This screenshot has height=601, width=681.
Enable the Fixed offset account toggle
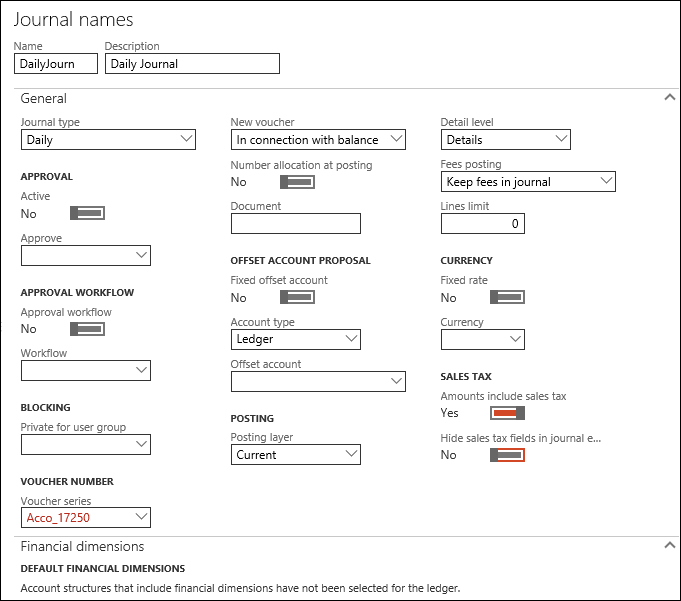pyautogui.click(x=297, y=298)
